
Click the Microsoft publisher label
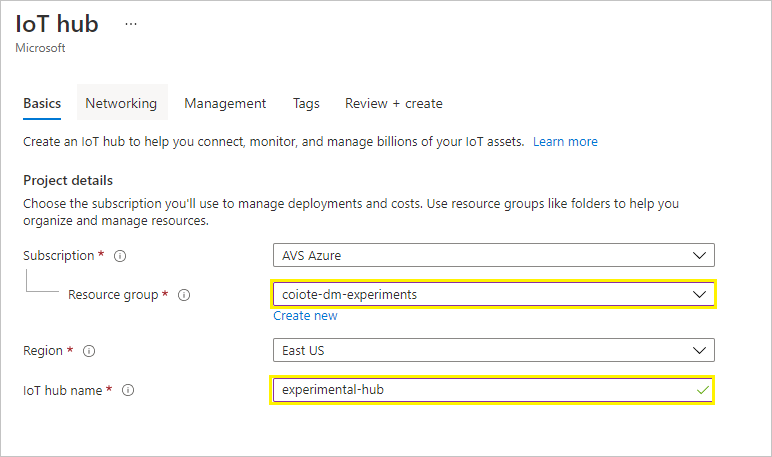tap(40, 48)
